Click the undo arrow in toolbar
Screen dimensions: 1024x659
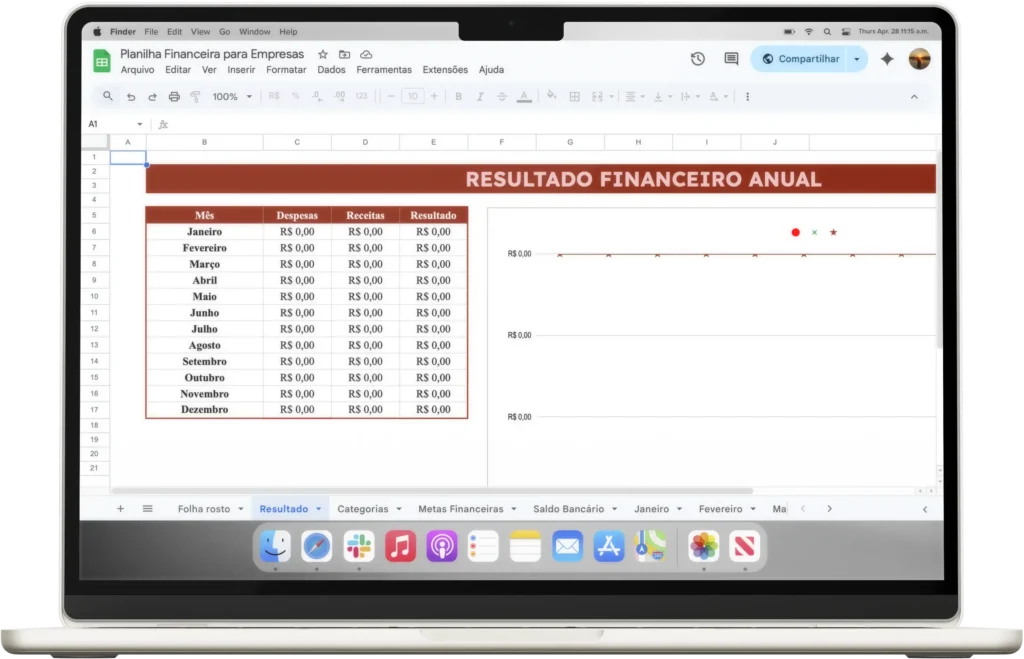click(x=131, y=97)
